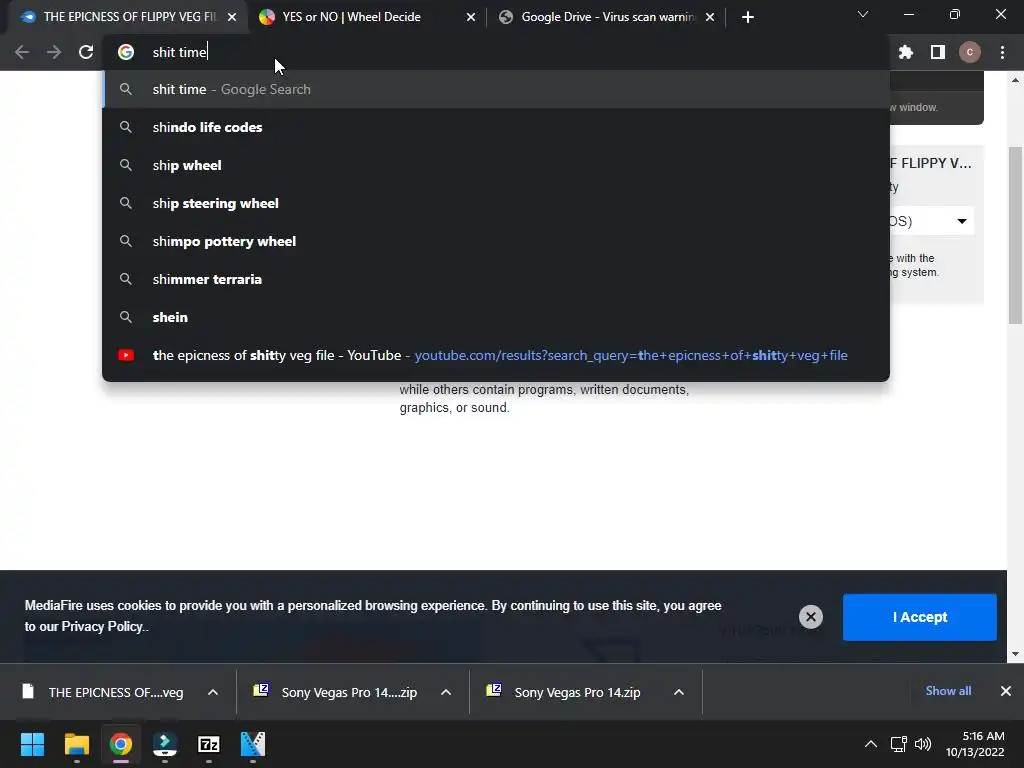Expand options for Sony Vegas Pro 14....zip

coord(446,692)
